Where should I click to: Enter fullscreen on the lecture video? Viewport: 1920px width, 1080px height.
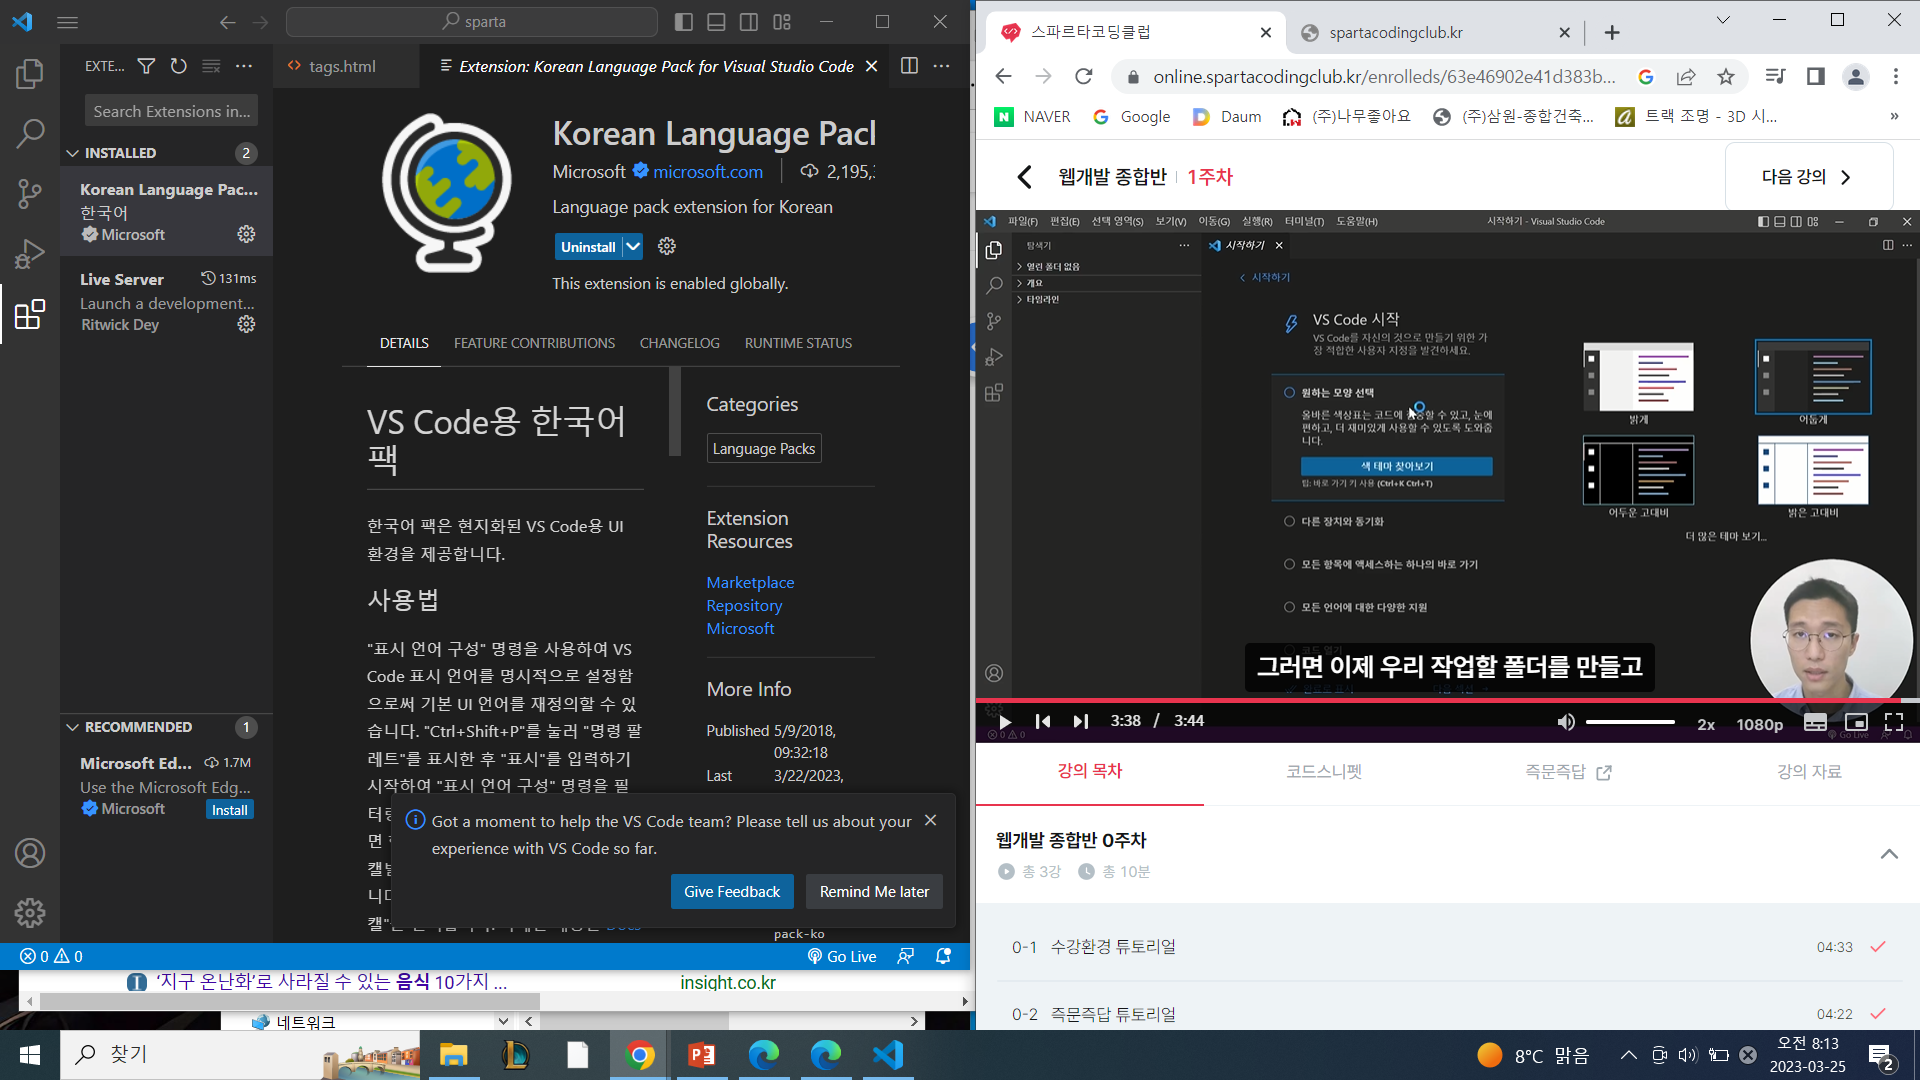click(1894, 722)
